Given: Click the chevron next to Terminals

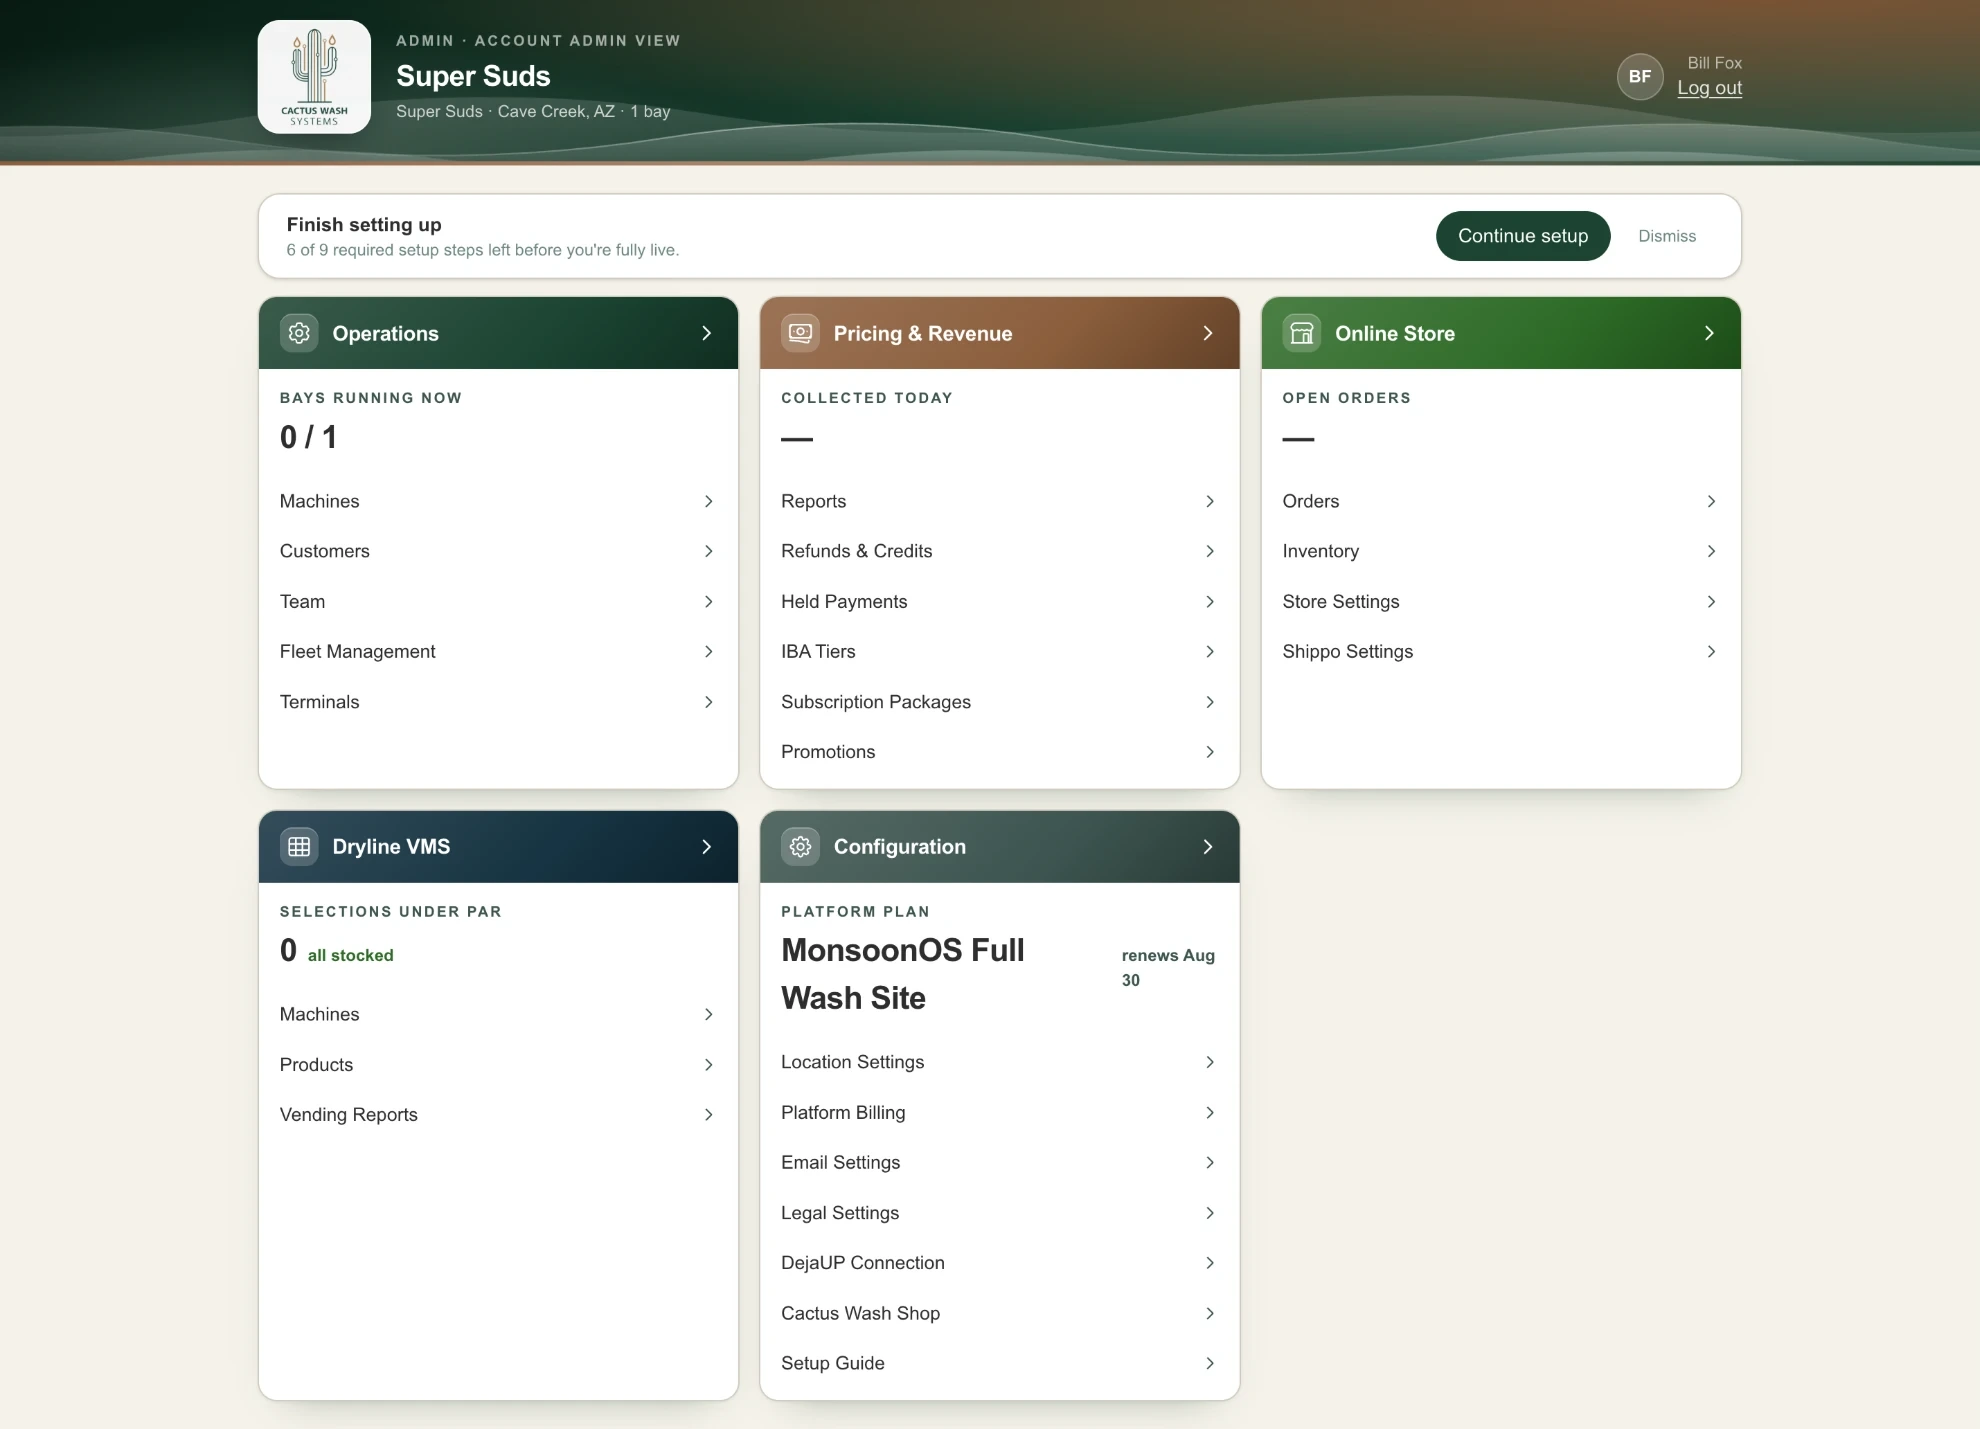Looking at the screenshot, I should pyautogui.click(x=709, y=702).
